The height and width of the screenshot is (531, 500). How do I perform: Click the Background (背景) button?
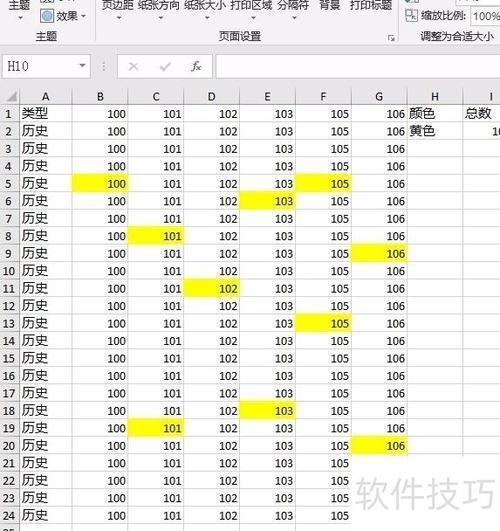(x=330, y=5)
